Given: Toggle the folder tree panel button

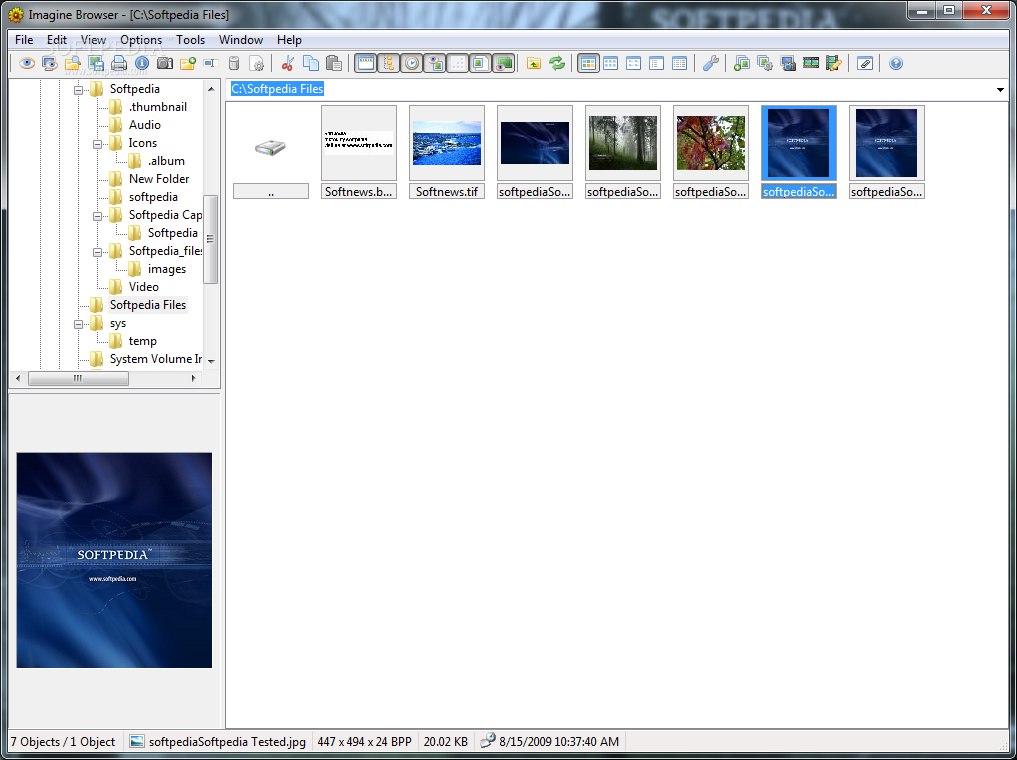Looking at the screenshot, I should [389, 64].
